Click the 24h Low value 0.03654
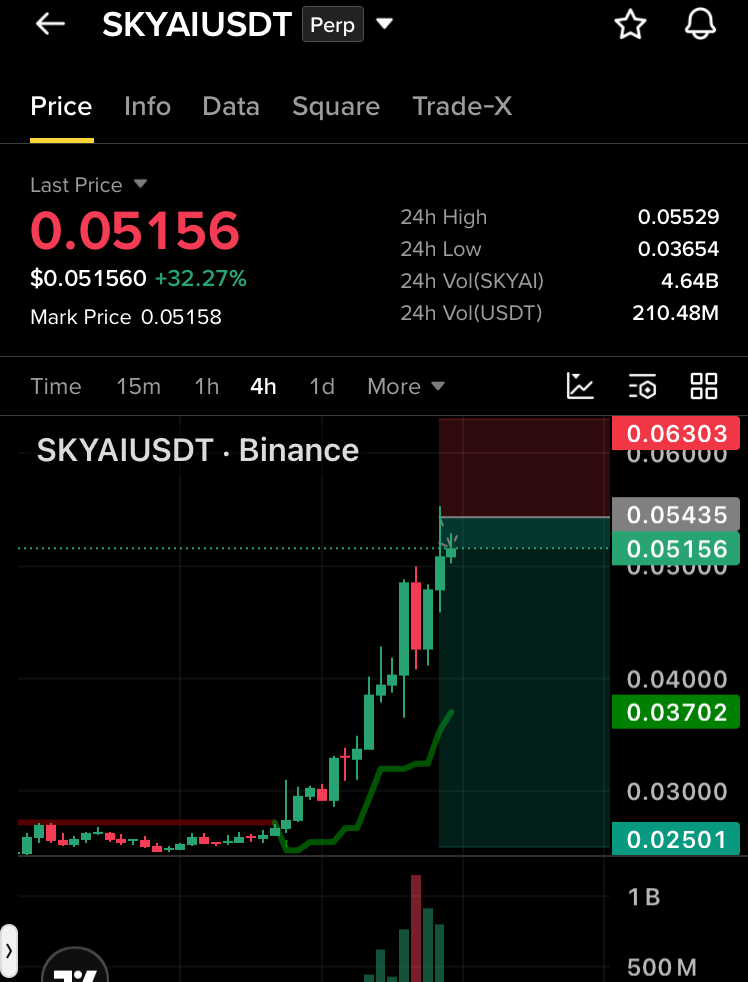This screenshot has height=982, width=748. 678,249
